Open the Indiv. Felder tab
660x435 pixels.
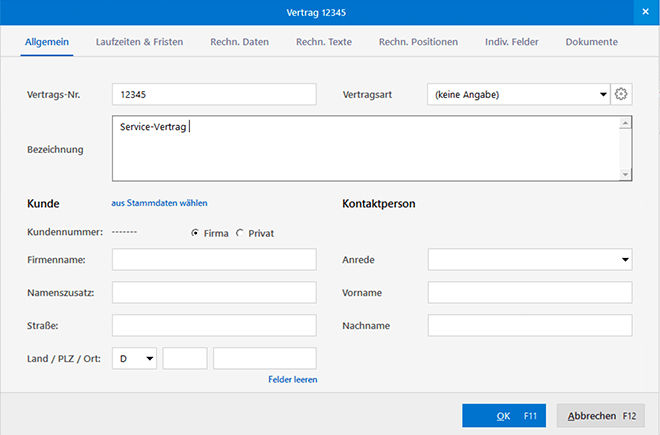coord(512,42)
